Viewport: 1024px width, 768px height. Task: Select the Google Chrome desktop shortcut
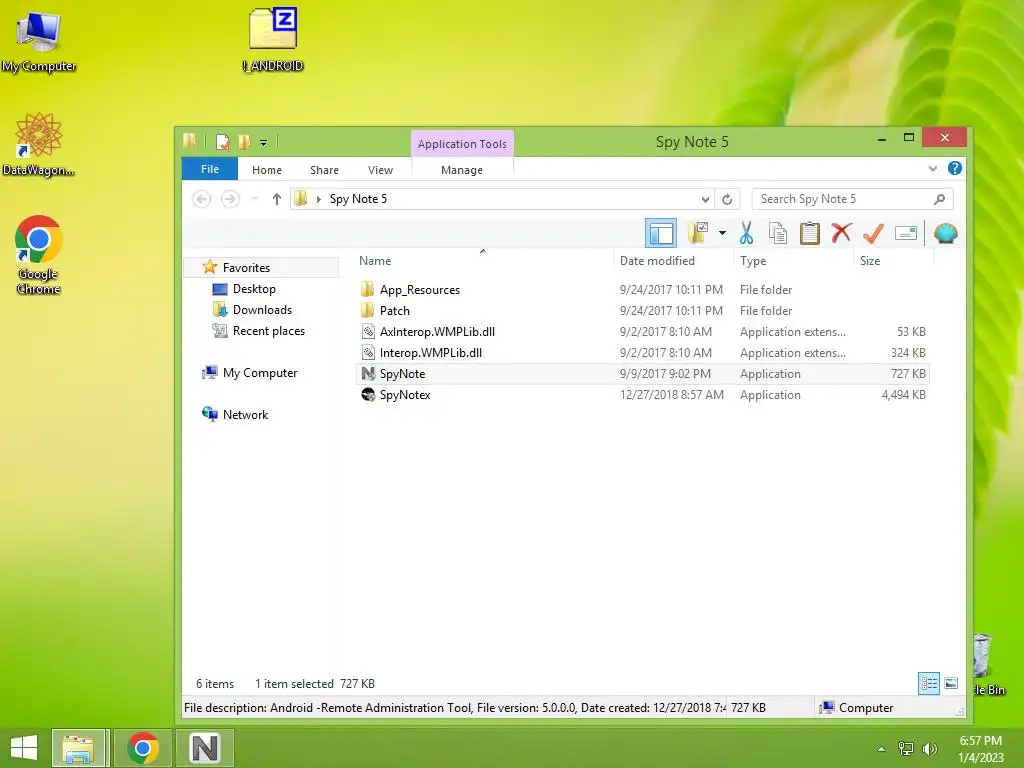pyautogui.click(x=39, y=255)
